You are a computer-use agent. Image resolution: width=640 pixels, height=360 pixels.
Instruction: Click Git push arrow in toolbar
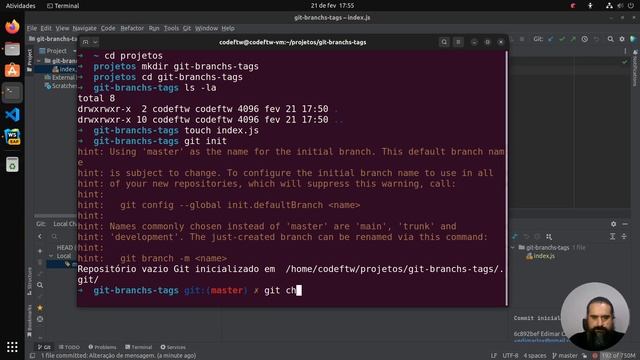pos(573,39)
